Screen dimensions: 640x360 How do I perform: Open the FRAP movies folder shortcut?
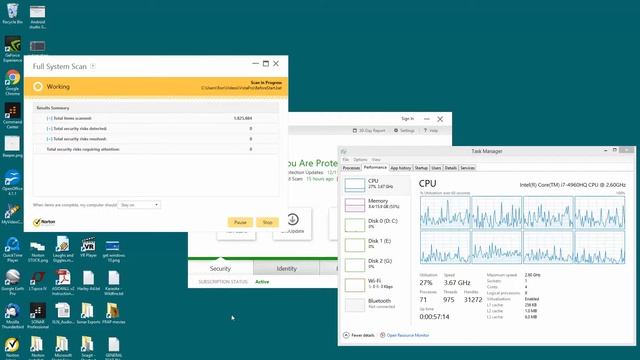pyautogui.click(x=113, y=313)
